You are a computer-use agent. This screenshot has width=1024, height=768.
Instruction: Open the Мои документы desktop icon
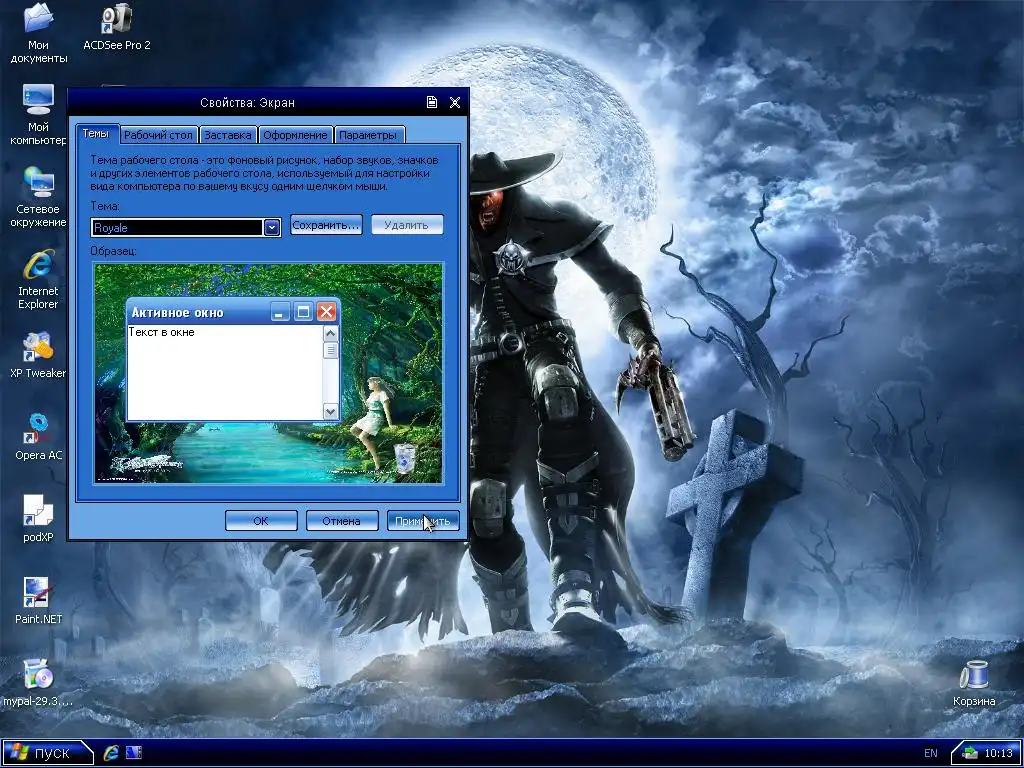click(x=38, y=33)
